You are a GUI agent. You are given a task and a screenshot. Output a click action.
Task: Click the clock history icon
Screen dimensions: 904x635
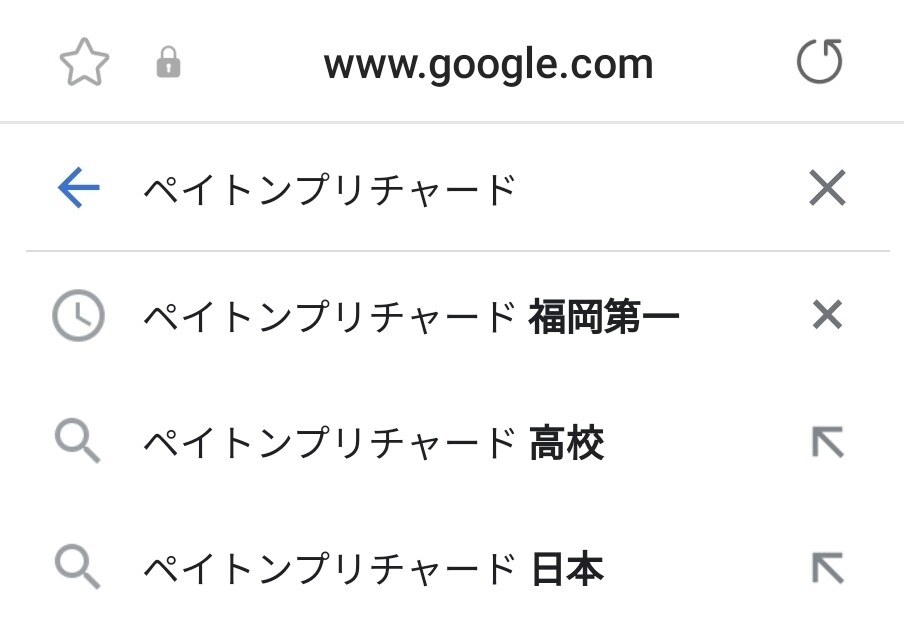[78, 316]
